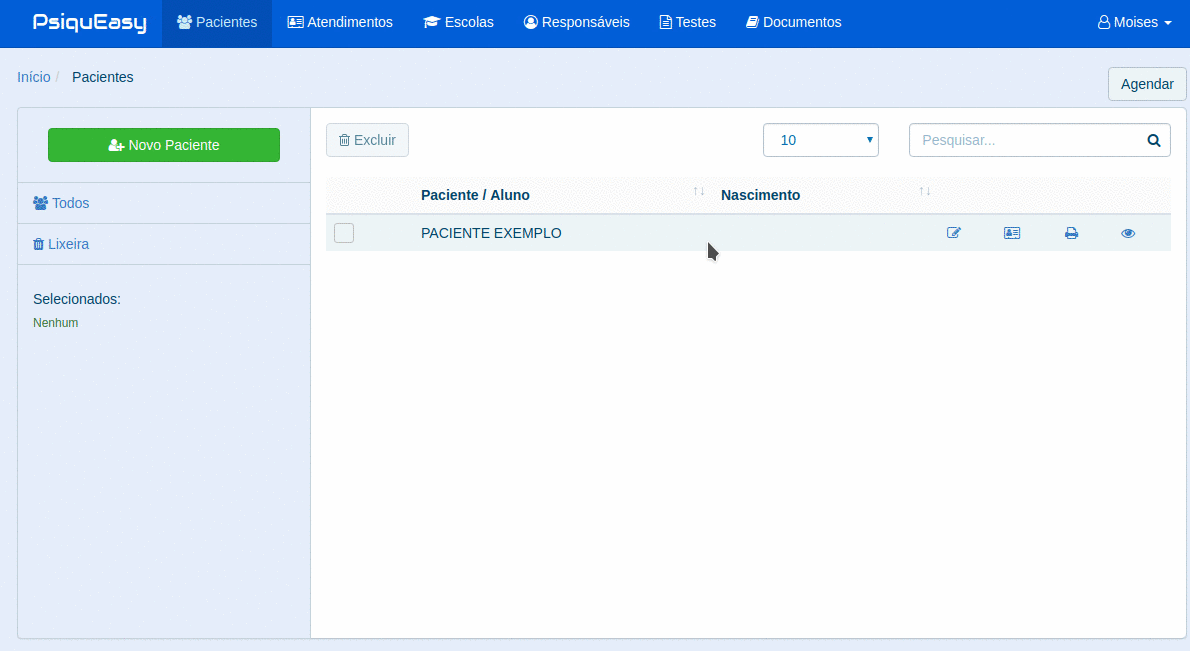Open the rows-per-page dropdown showing 10
This screenshot has width=1190, height=651.
point(820,140)
